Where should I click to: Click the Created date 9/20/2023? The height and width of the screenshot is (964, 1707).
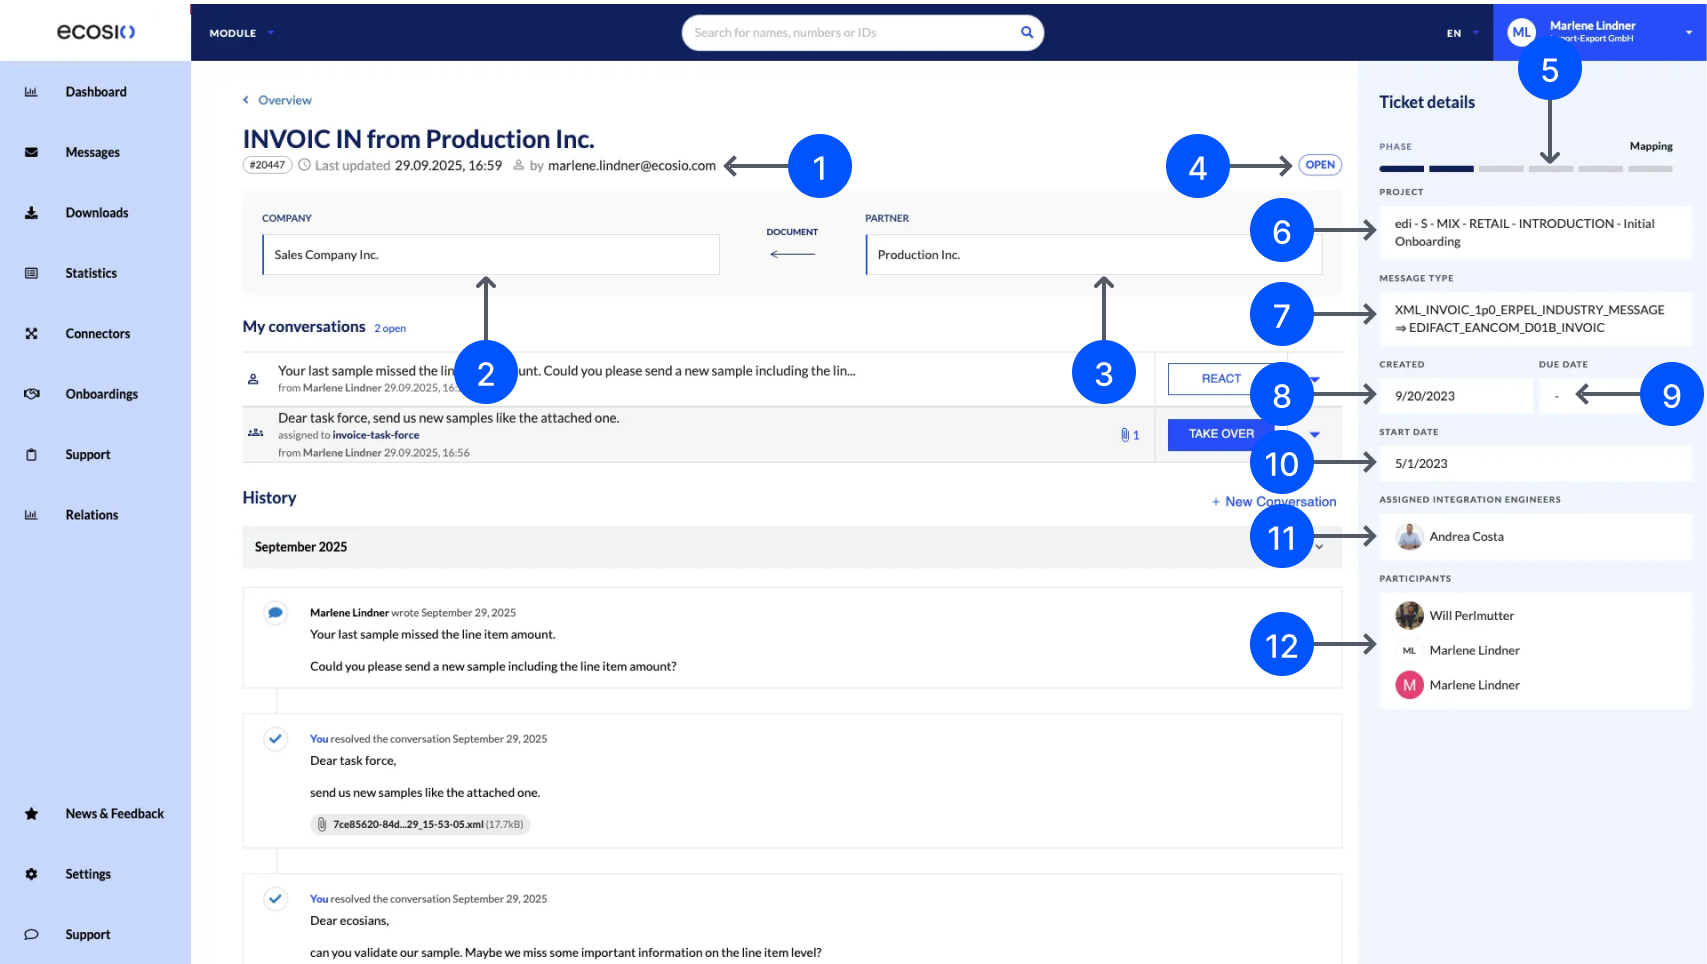click(x=1425, y=396)
